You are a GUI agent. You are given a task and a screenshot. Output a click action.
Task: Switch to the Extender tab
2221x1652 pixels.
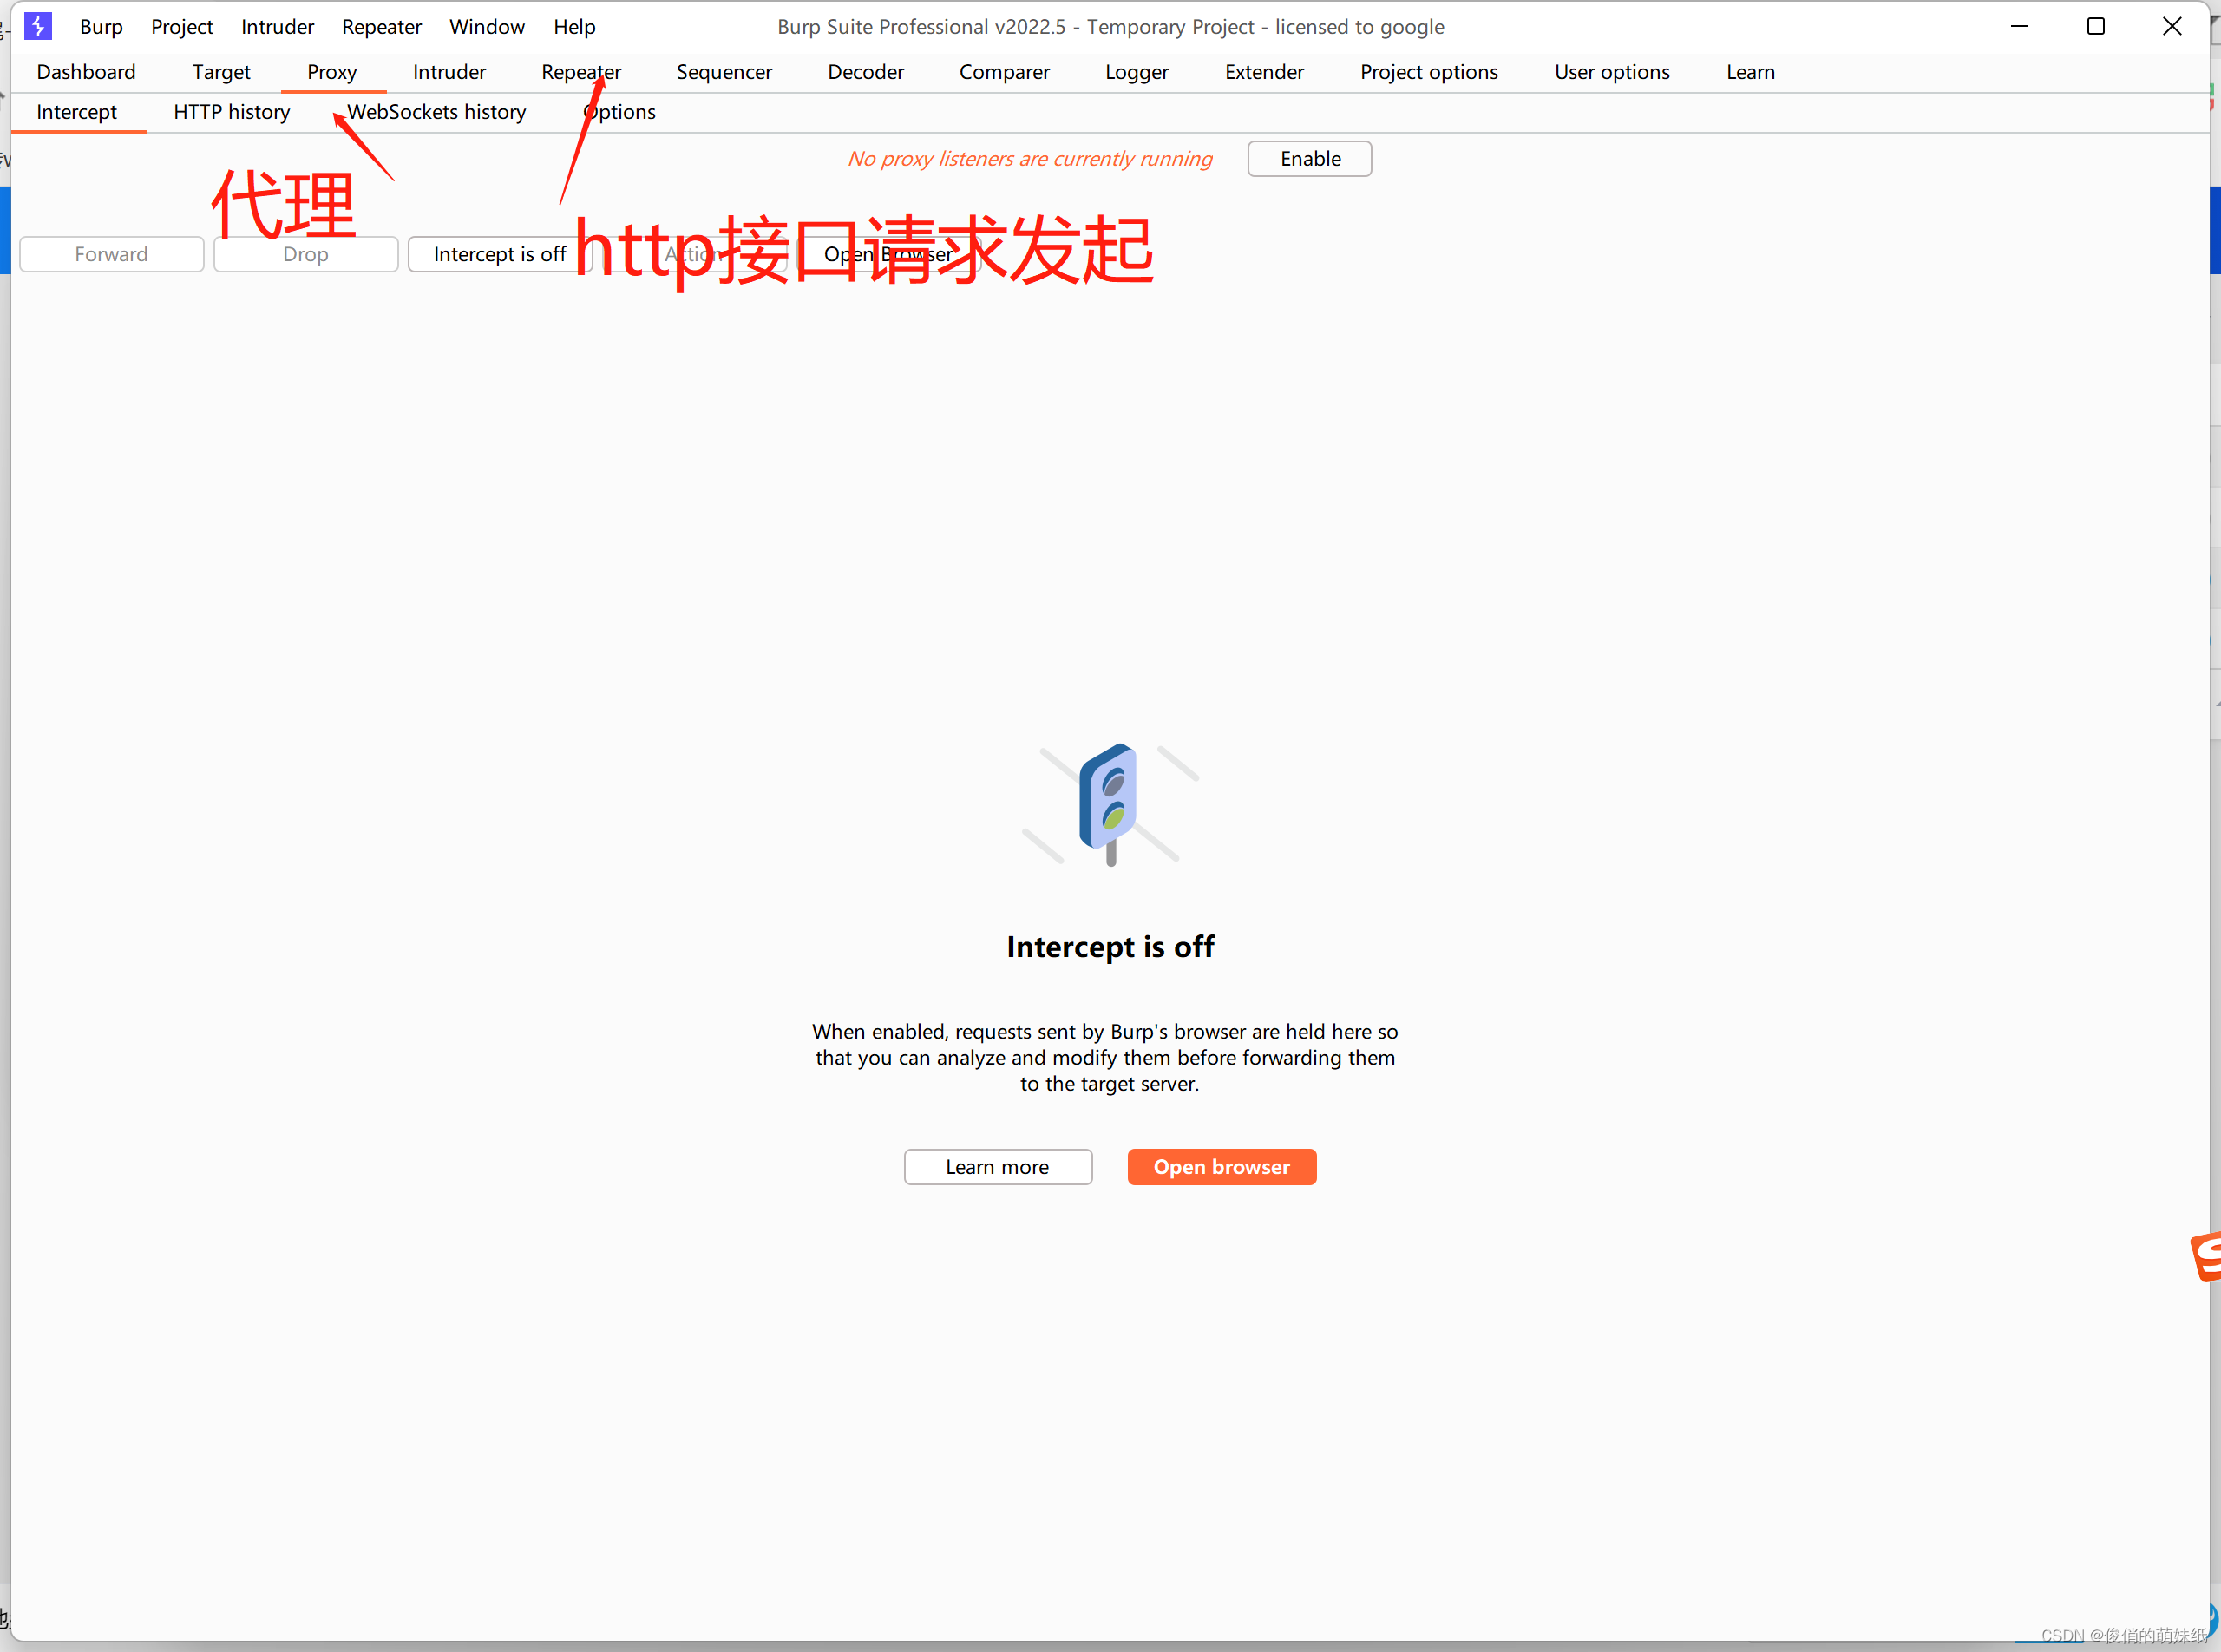pyautogui.click(x=1264, y=72)
